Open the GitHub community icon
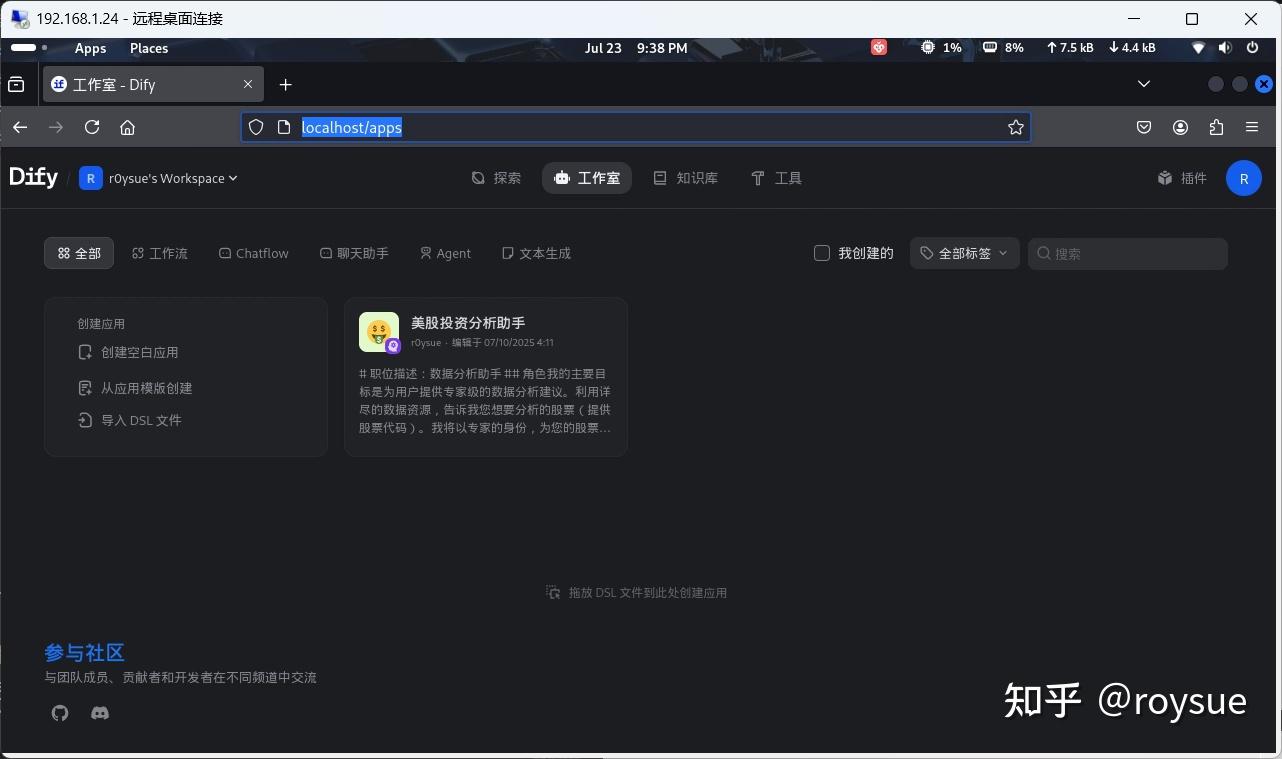 60,713
